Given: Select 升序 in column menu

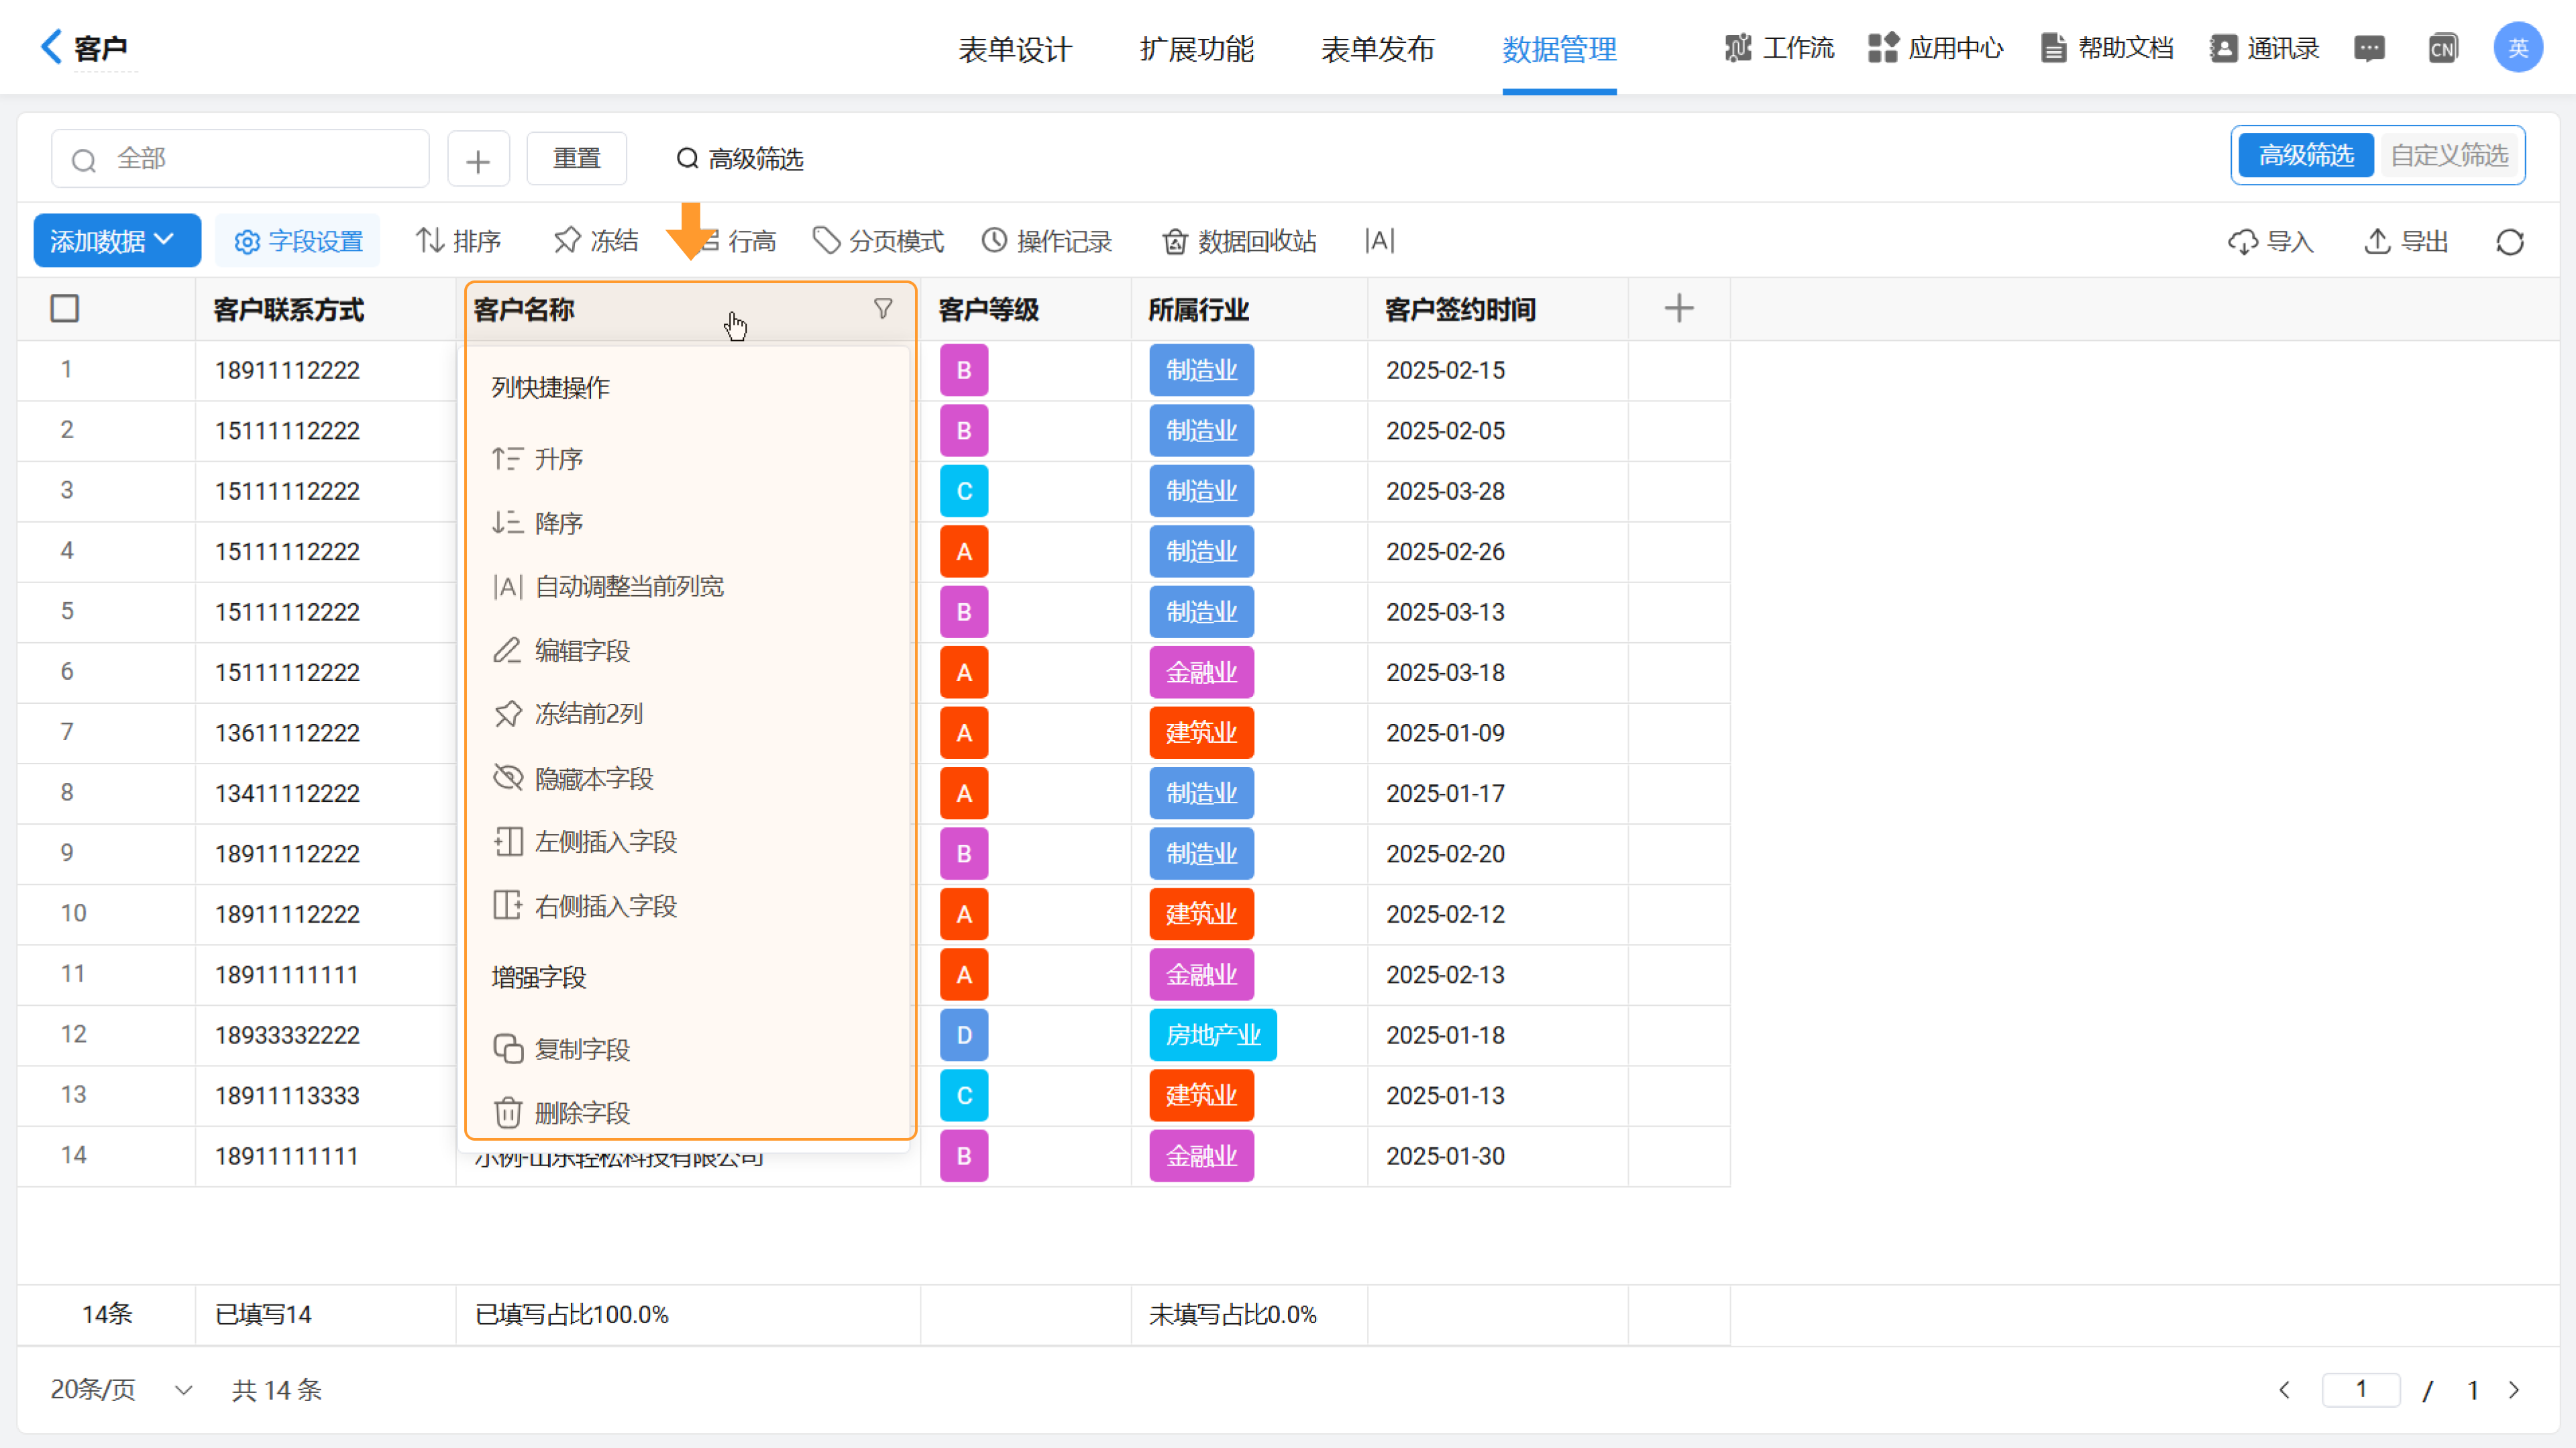Looking at the screenshot, I should click(537, 459).
